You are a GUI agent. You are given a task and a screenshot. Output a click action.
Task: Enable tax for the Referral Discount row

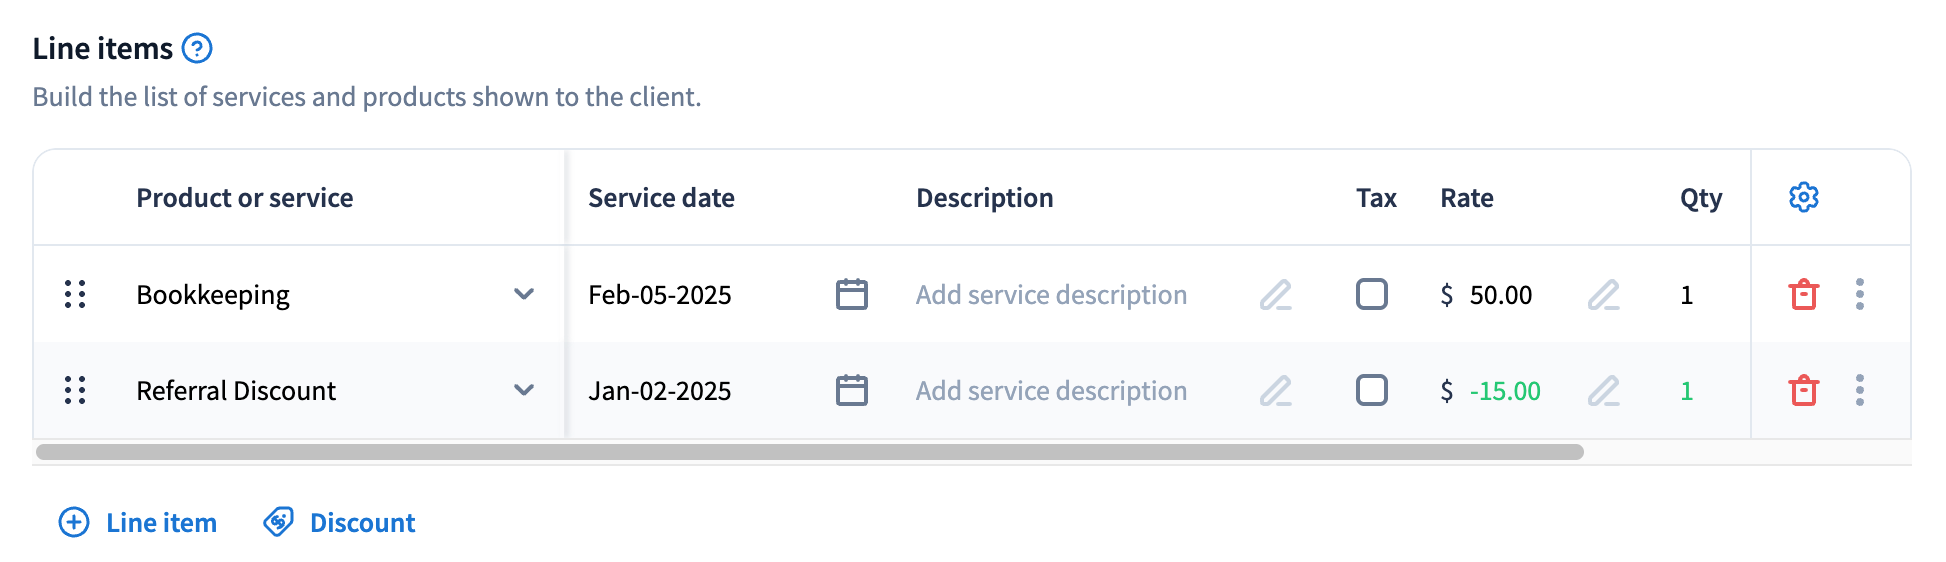tap(1371, 390)
